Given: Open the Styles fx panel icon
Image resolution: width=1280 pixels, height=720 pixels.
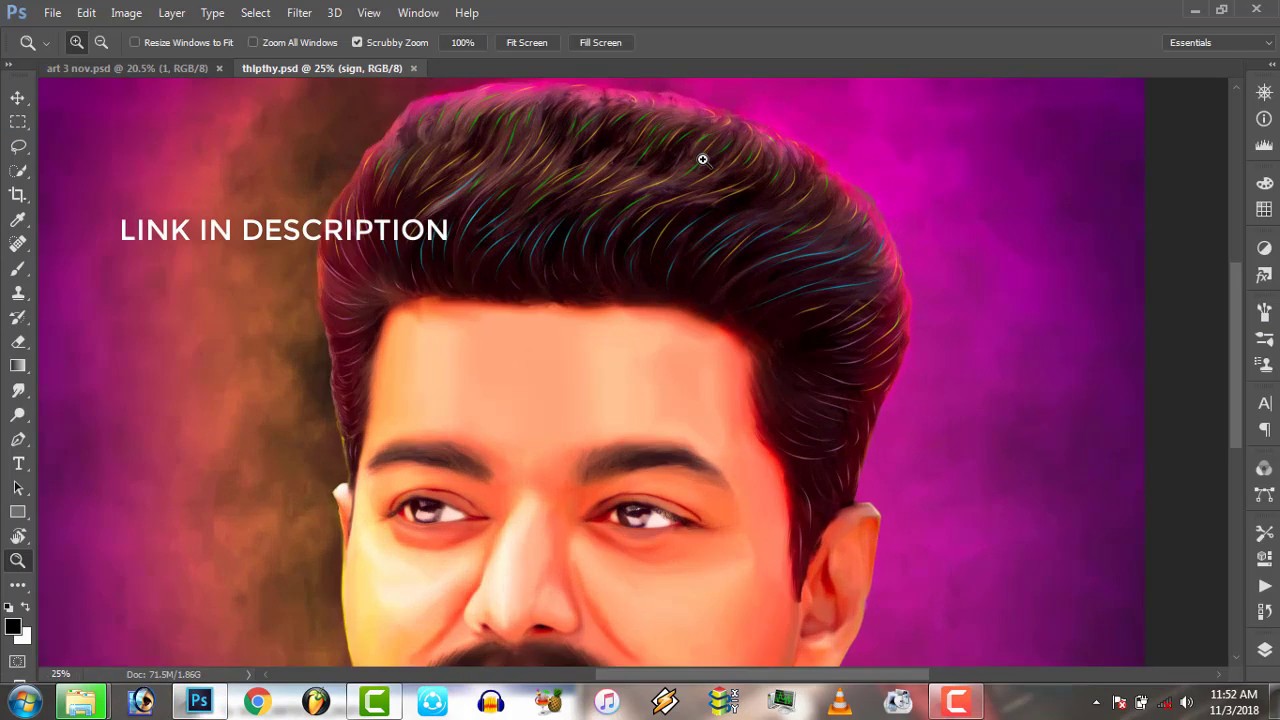Looking at the screenshot, I should point(1264,275).
